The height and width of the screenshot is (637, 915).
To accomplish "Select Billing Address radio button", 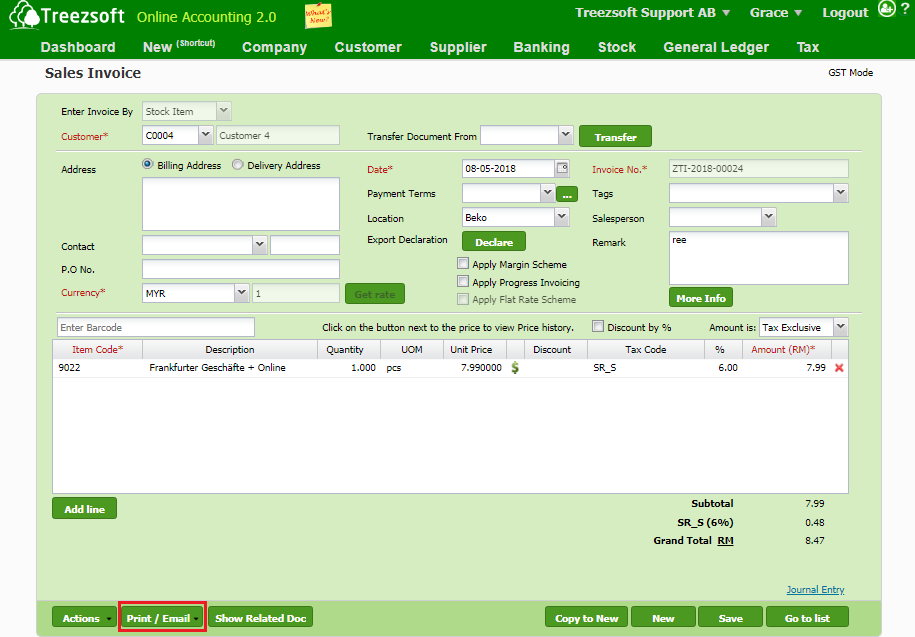I will click(148, 164).
